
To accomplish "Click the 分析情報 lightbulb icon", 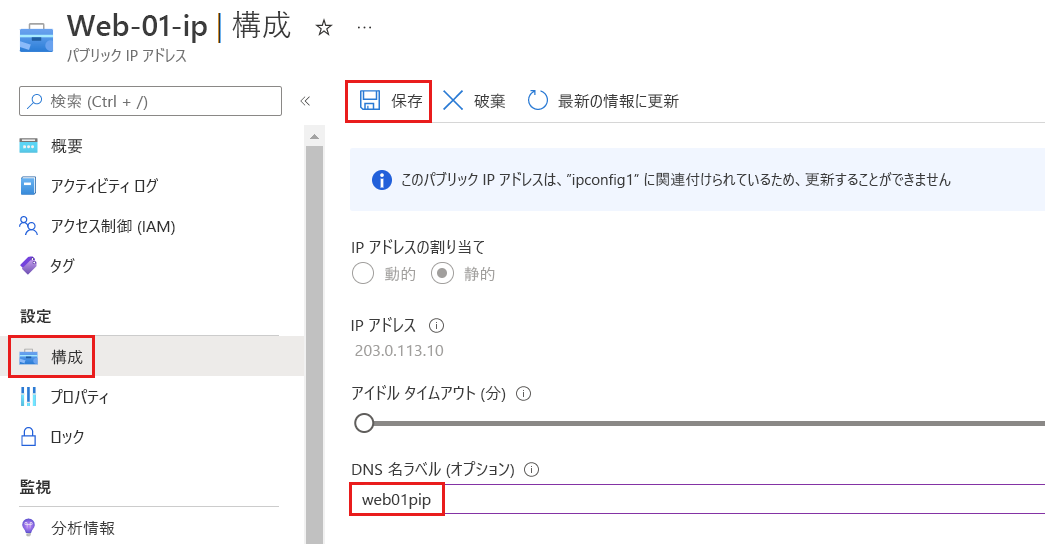I will click(29, 528).
